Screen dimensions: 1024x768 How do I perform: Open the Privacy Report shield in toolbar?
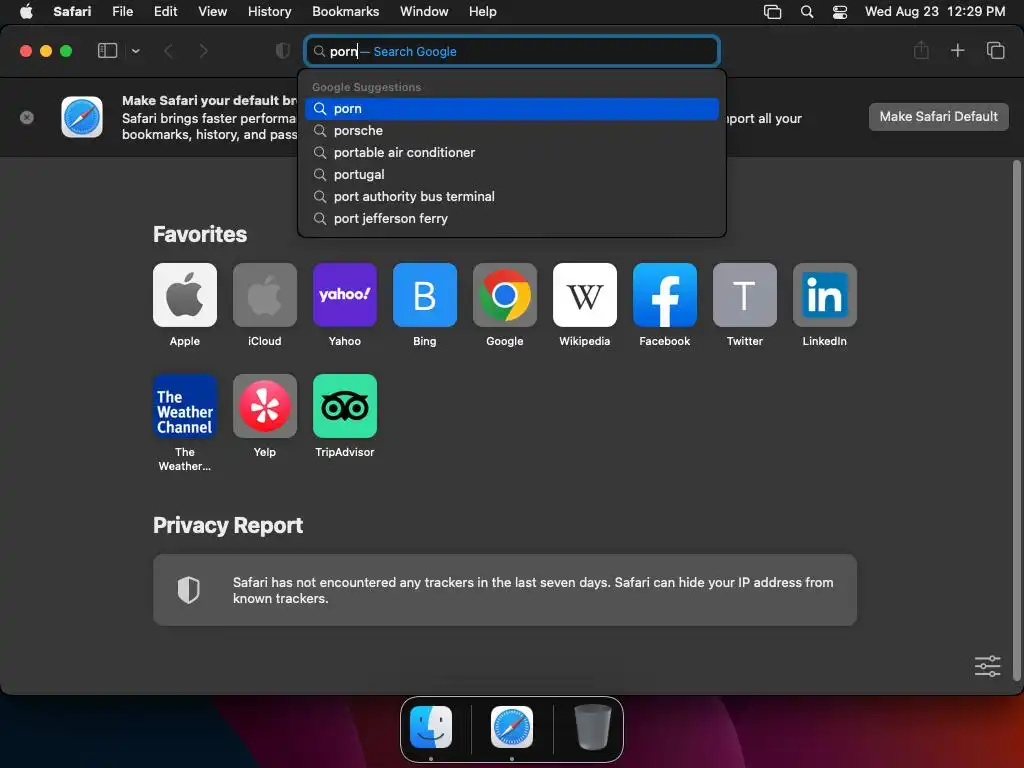point(283,51)
